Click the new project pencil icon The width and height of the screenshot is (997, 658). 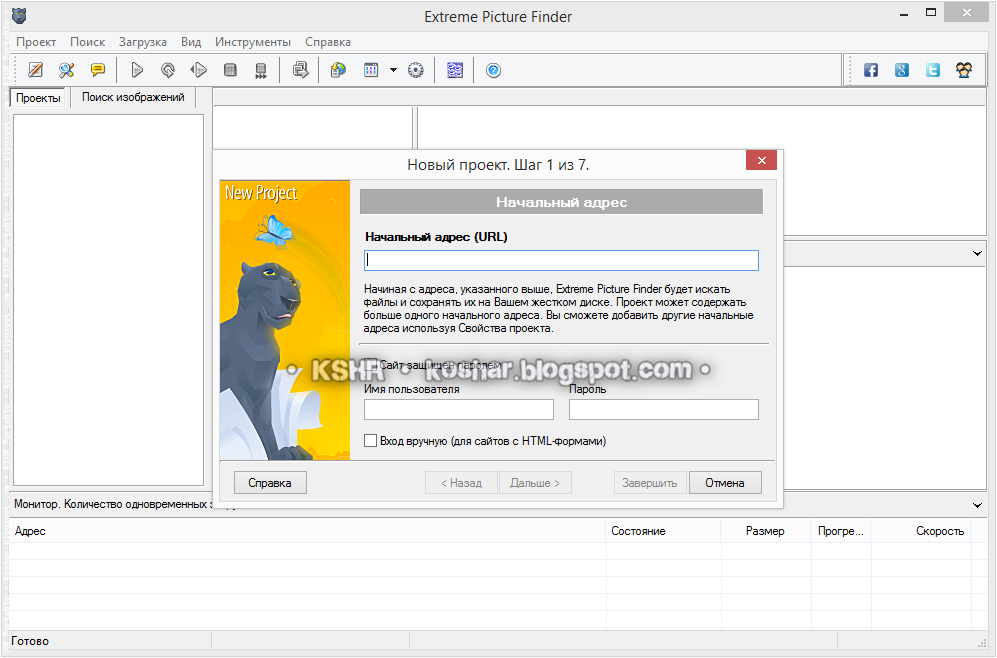pos(36,70)
